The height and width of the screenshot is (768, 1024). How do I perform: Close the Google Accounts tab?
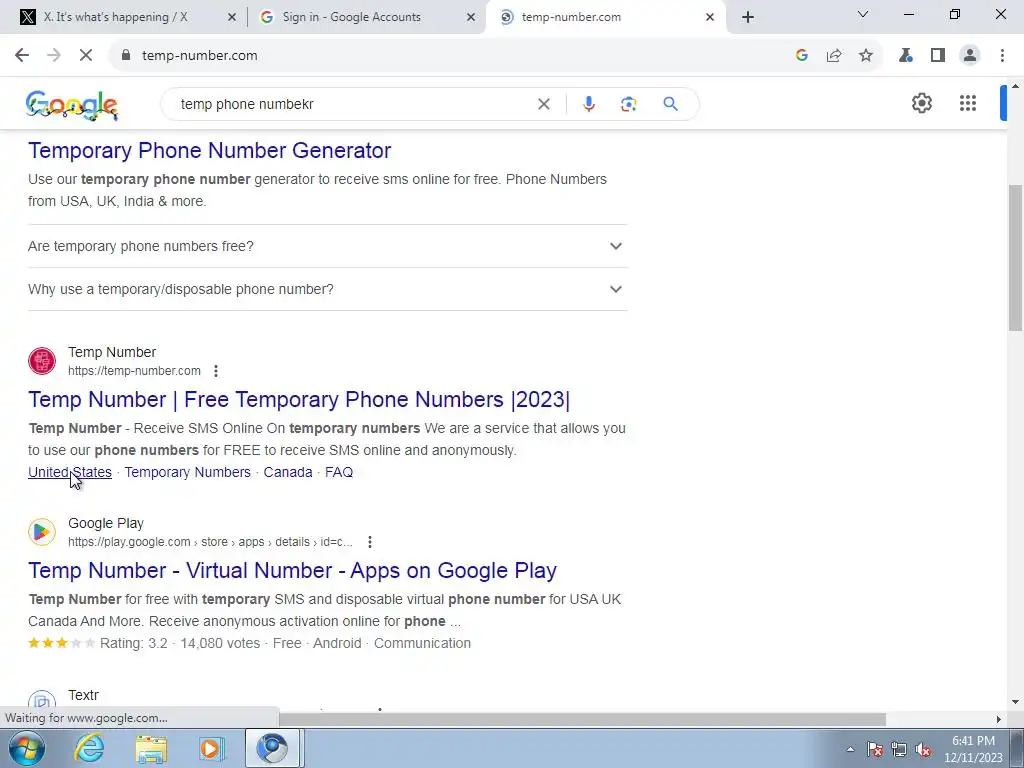click(470, 17)
